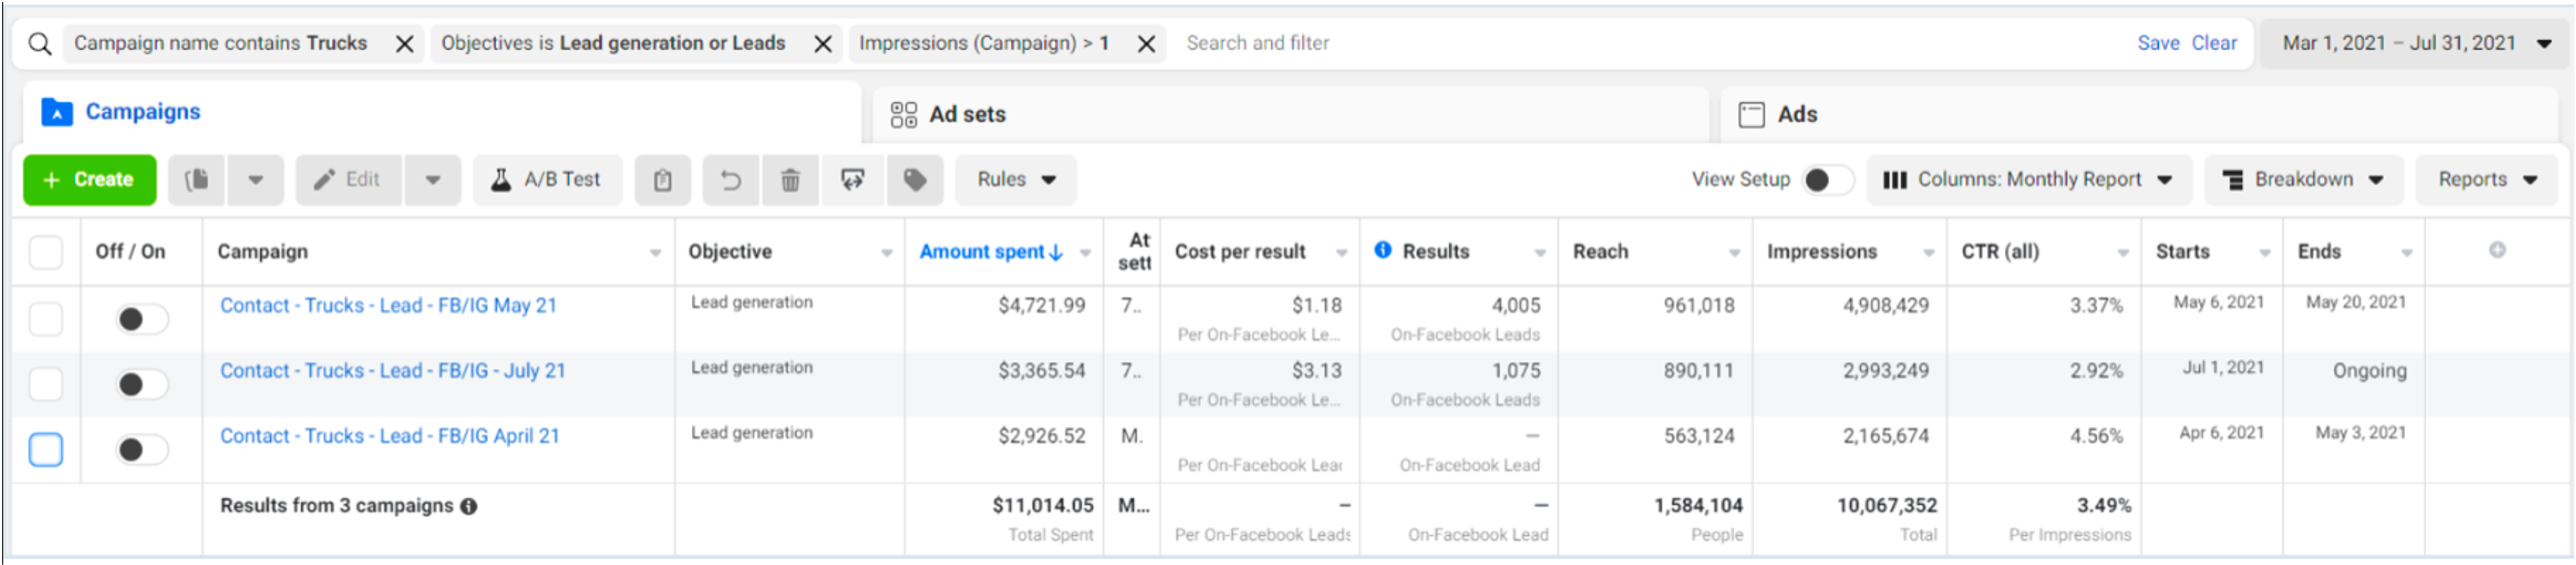Click the $4,721.99 amount spent cell

(x=1041, y=306)
